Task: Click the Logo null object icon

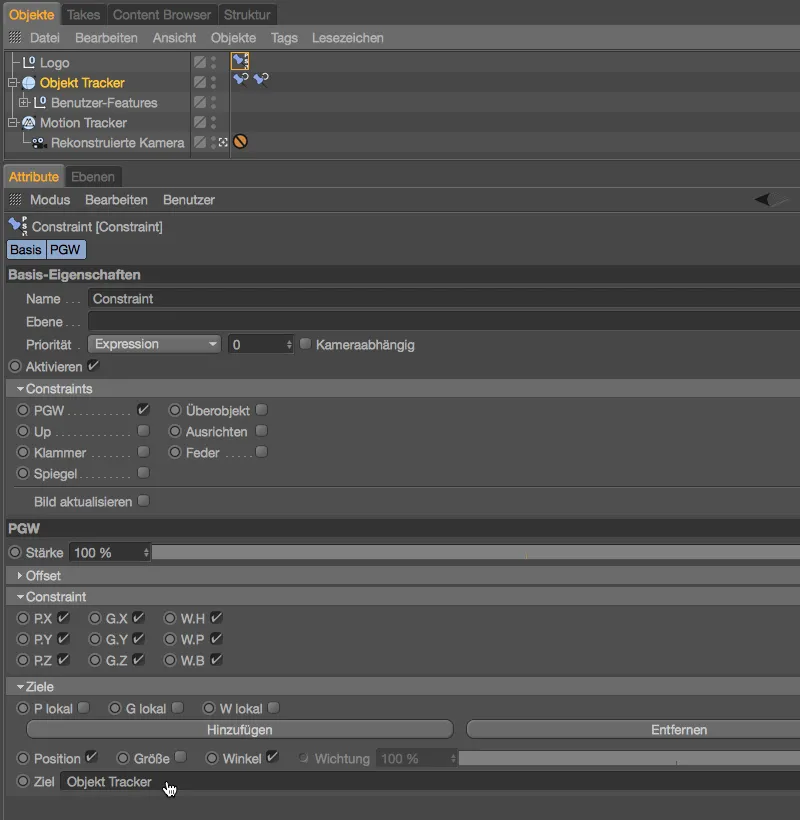Action: (x=29, y=63)
